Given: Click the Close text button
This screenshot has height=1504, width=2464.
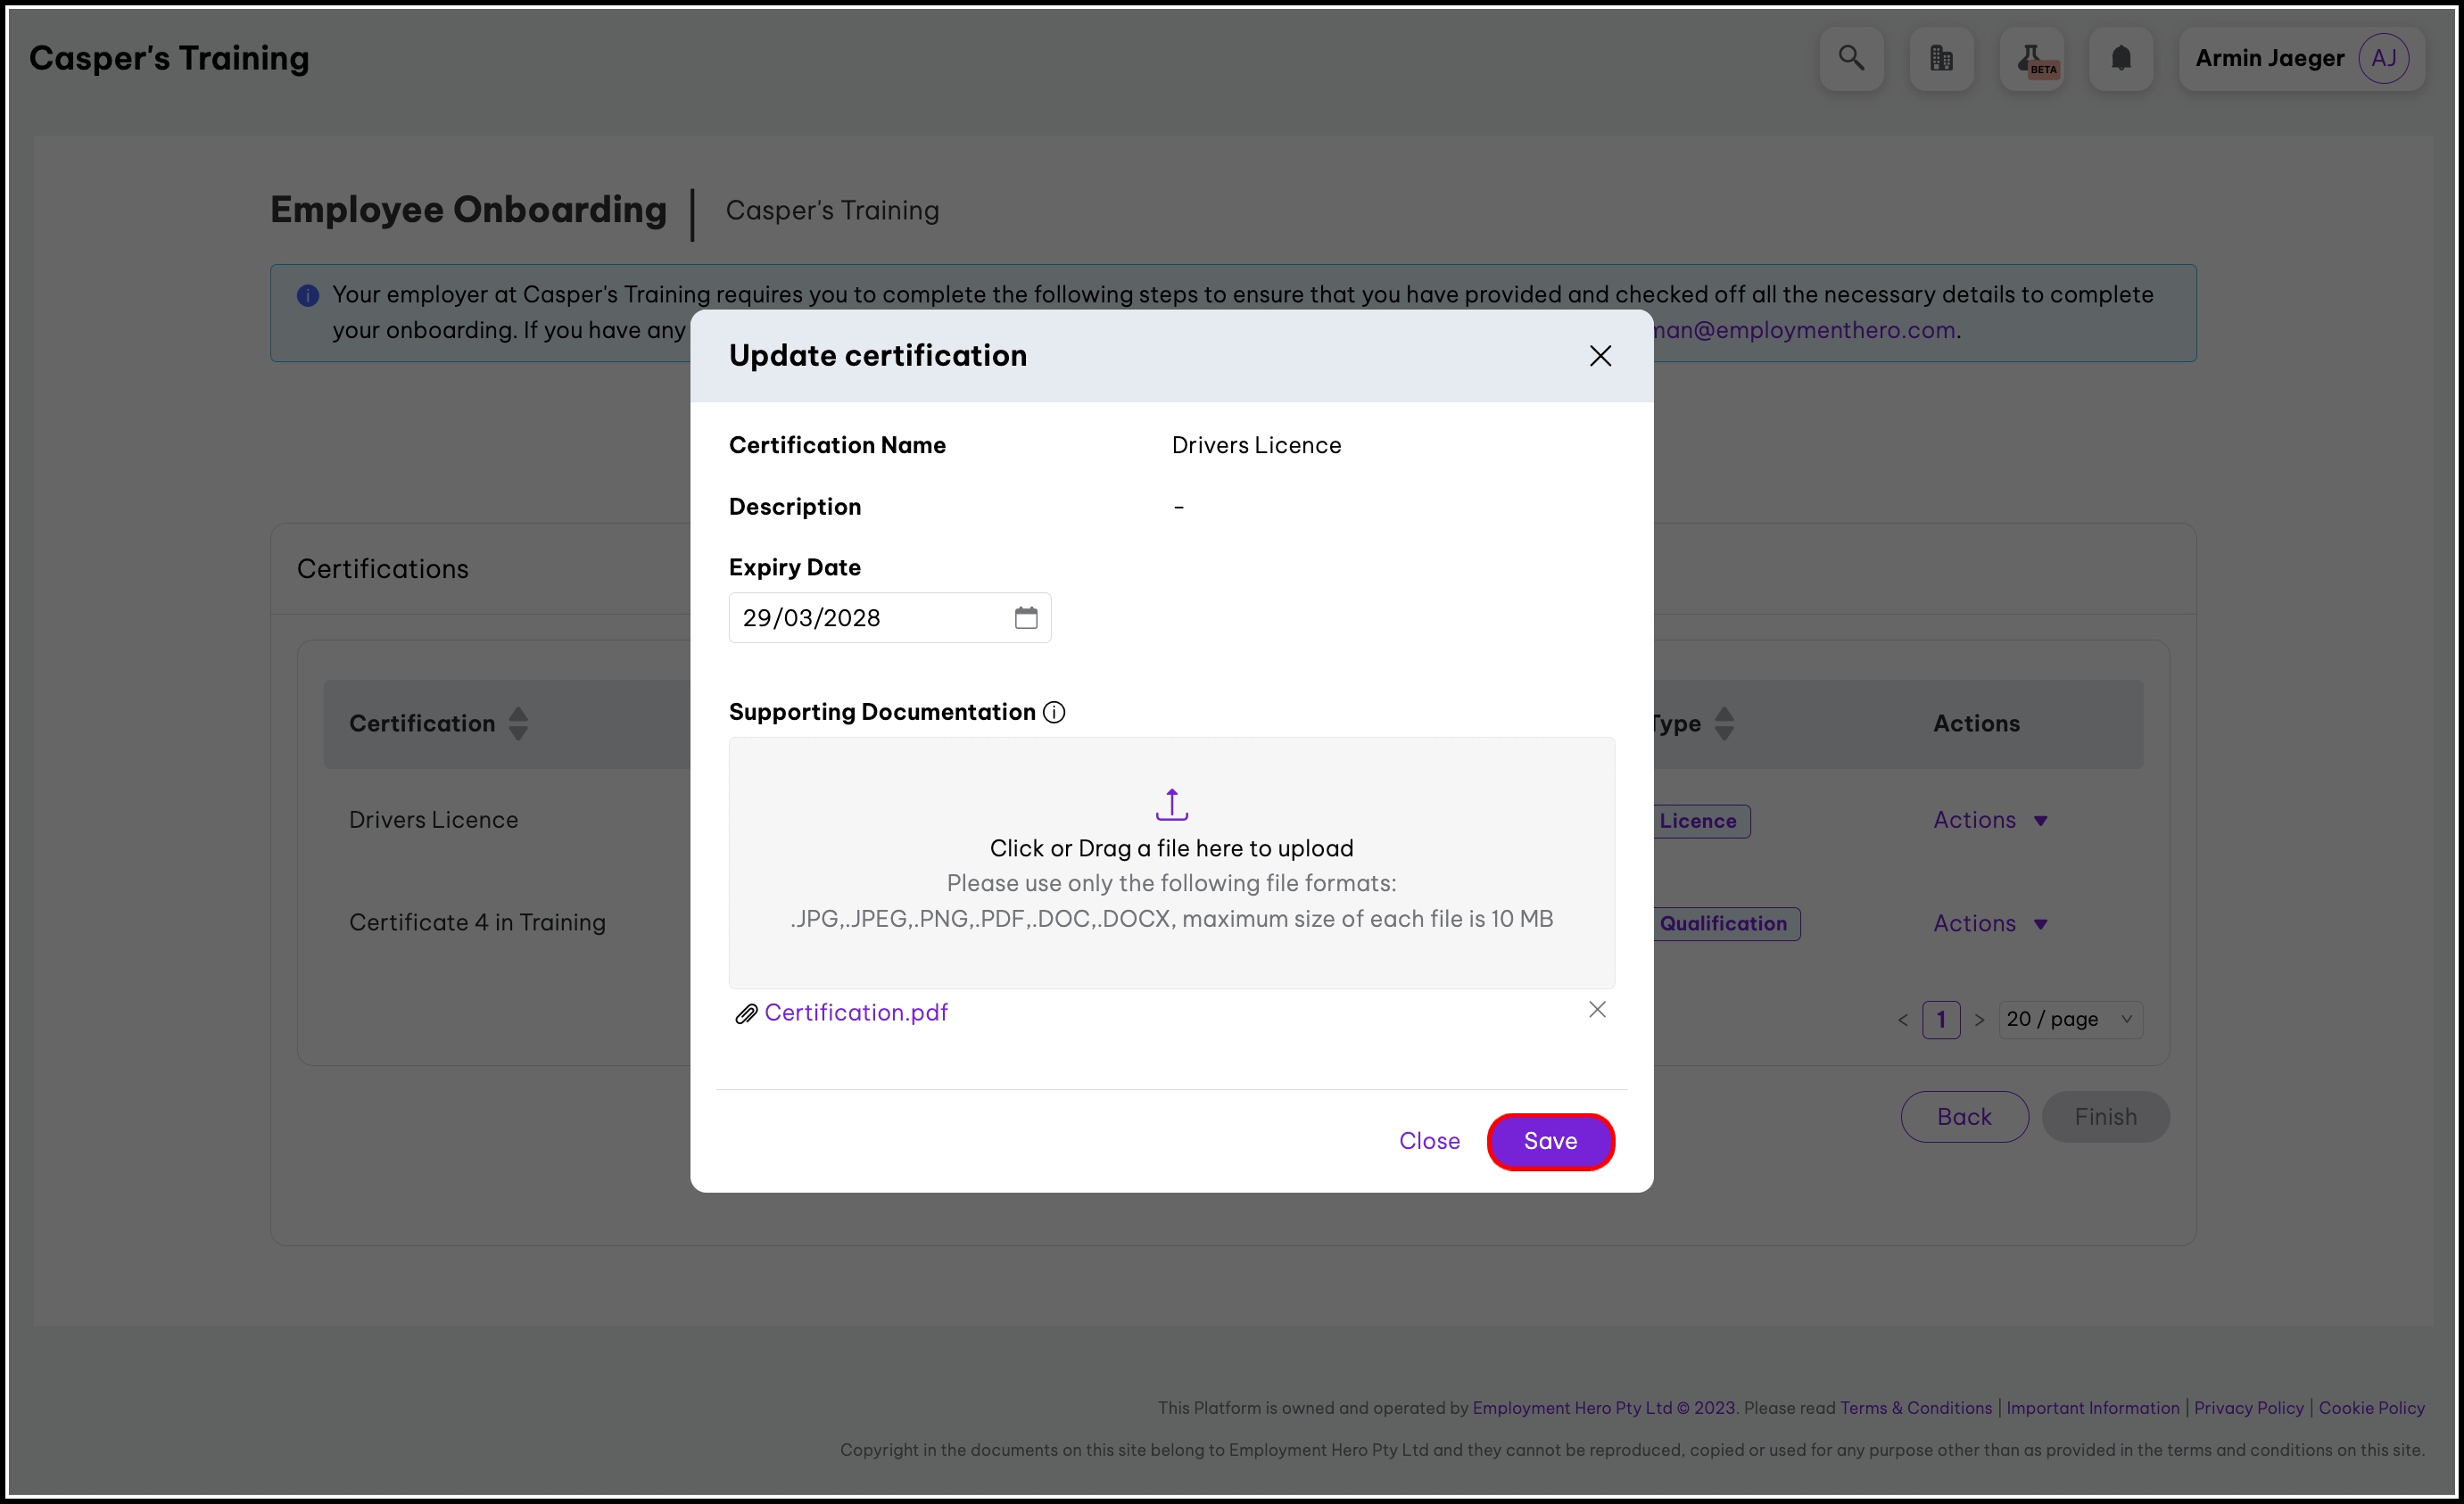Looking at the screenshot, I should (x=1429, y=1141).
